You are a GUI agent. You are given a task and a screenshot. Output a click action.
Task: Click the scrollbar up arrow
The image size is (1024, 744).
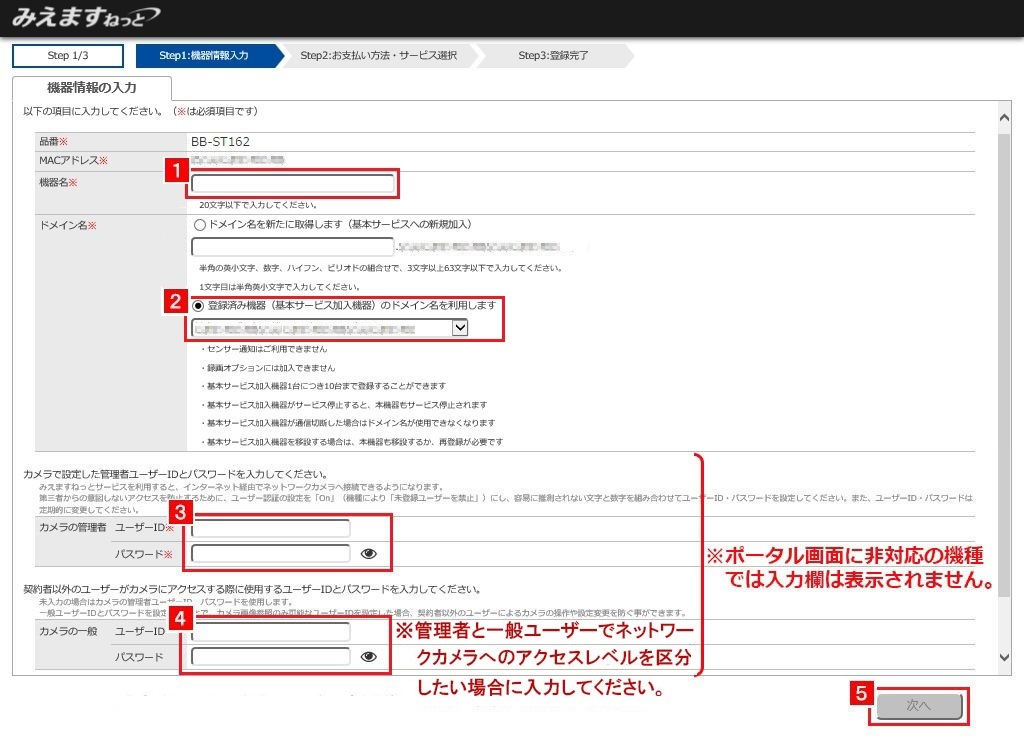point(1005,117)
